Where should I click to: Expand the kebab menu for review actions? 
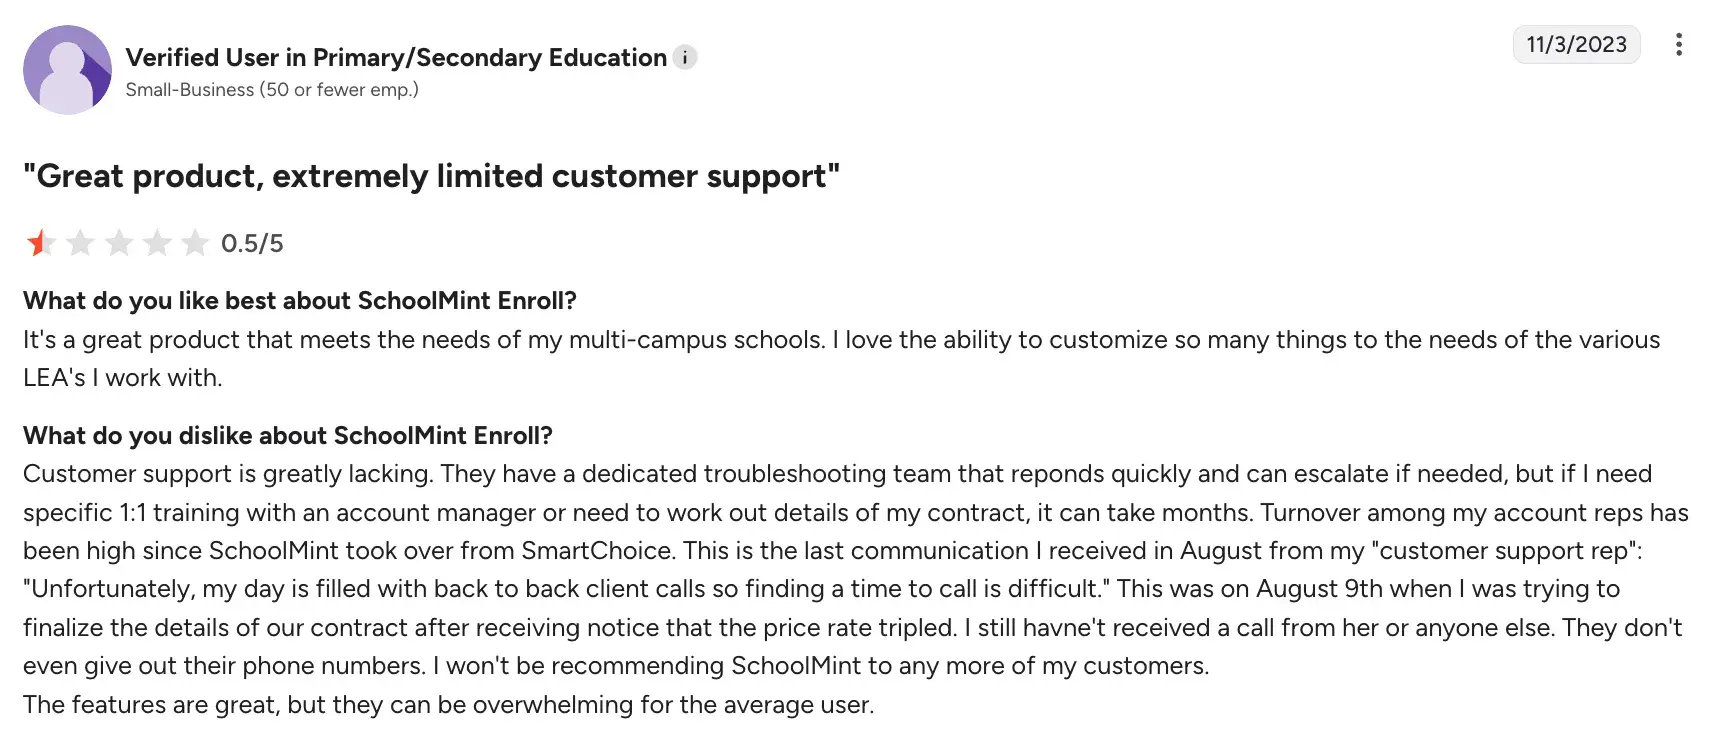(x=1679, y=45)
